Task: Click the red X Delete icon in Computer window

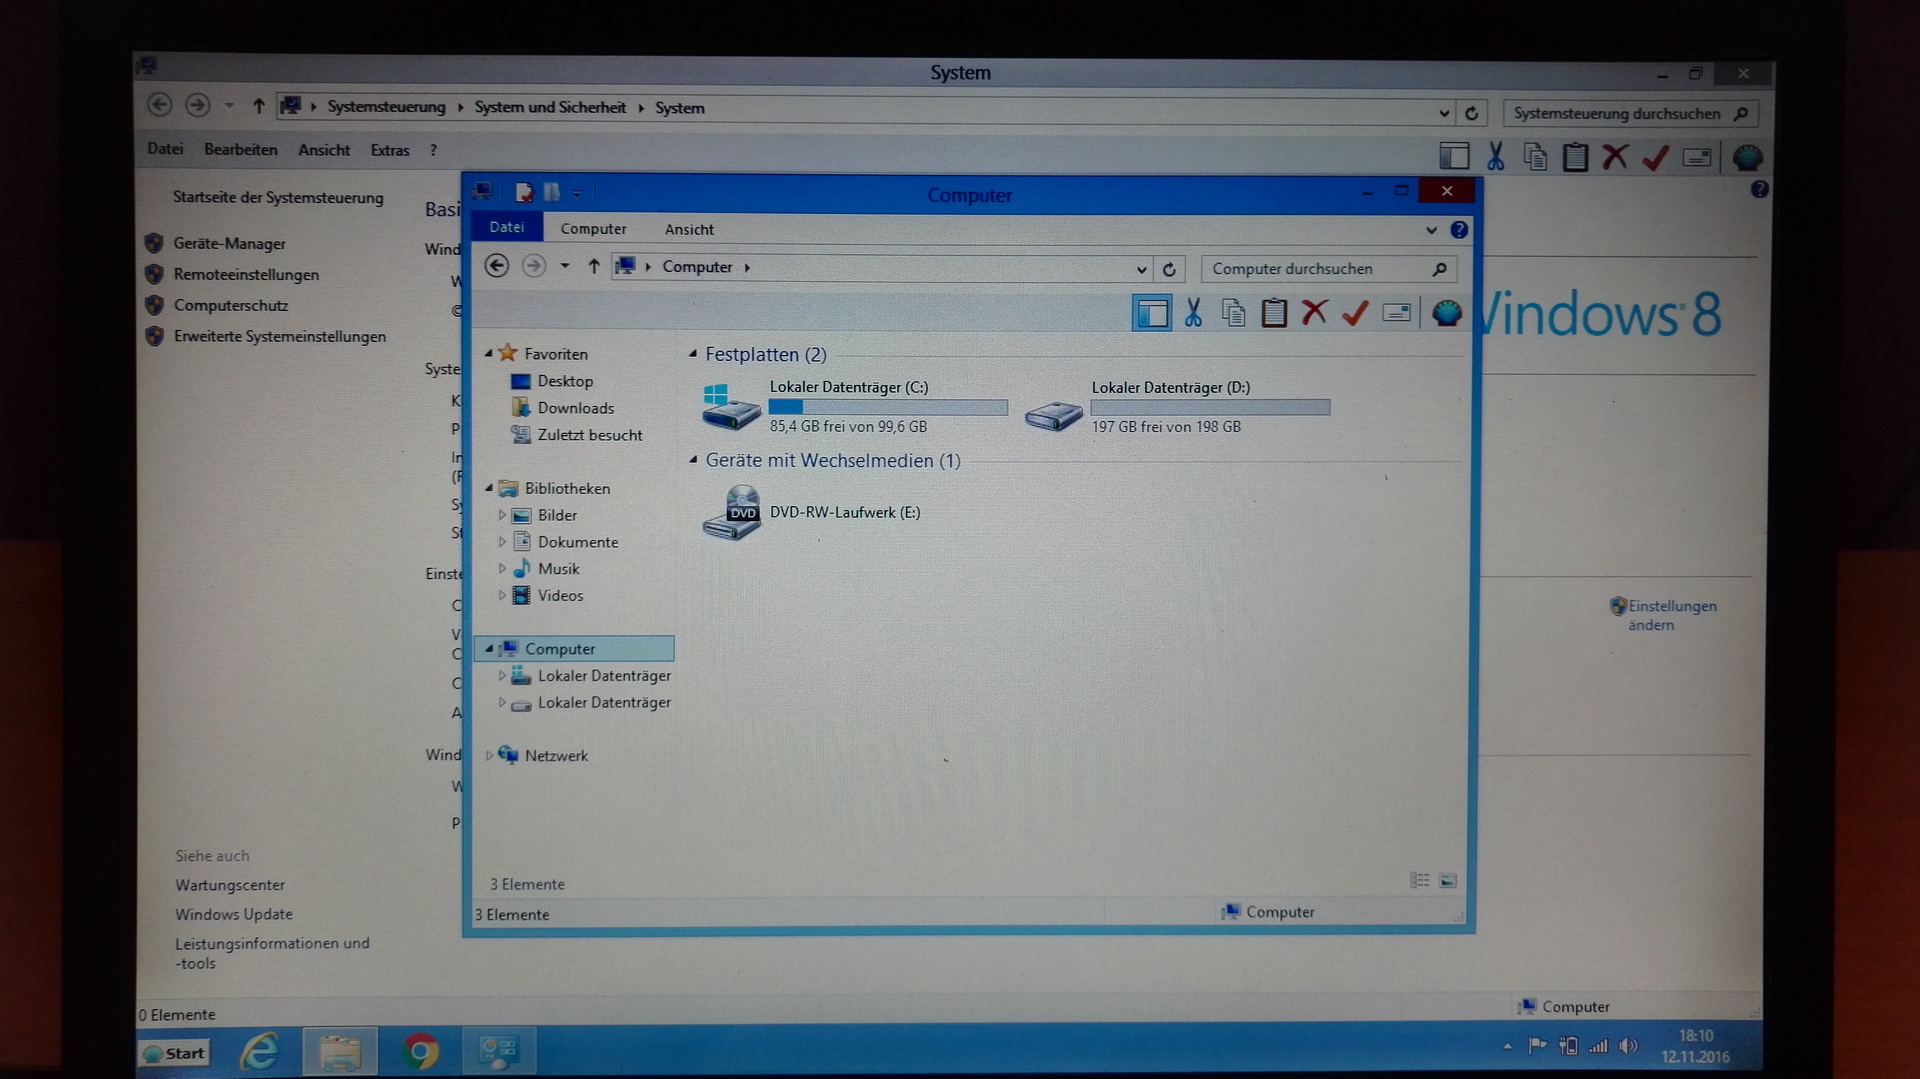Action: tap(1314, 313)
